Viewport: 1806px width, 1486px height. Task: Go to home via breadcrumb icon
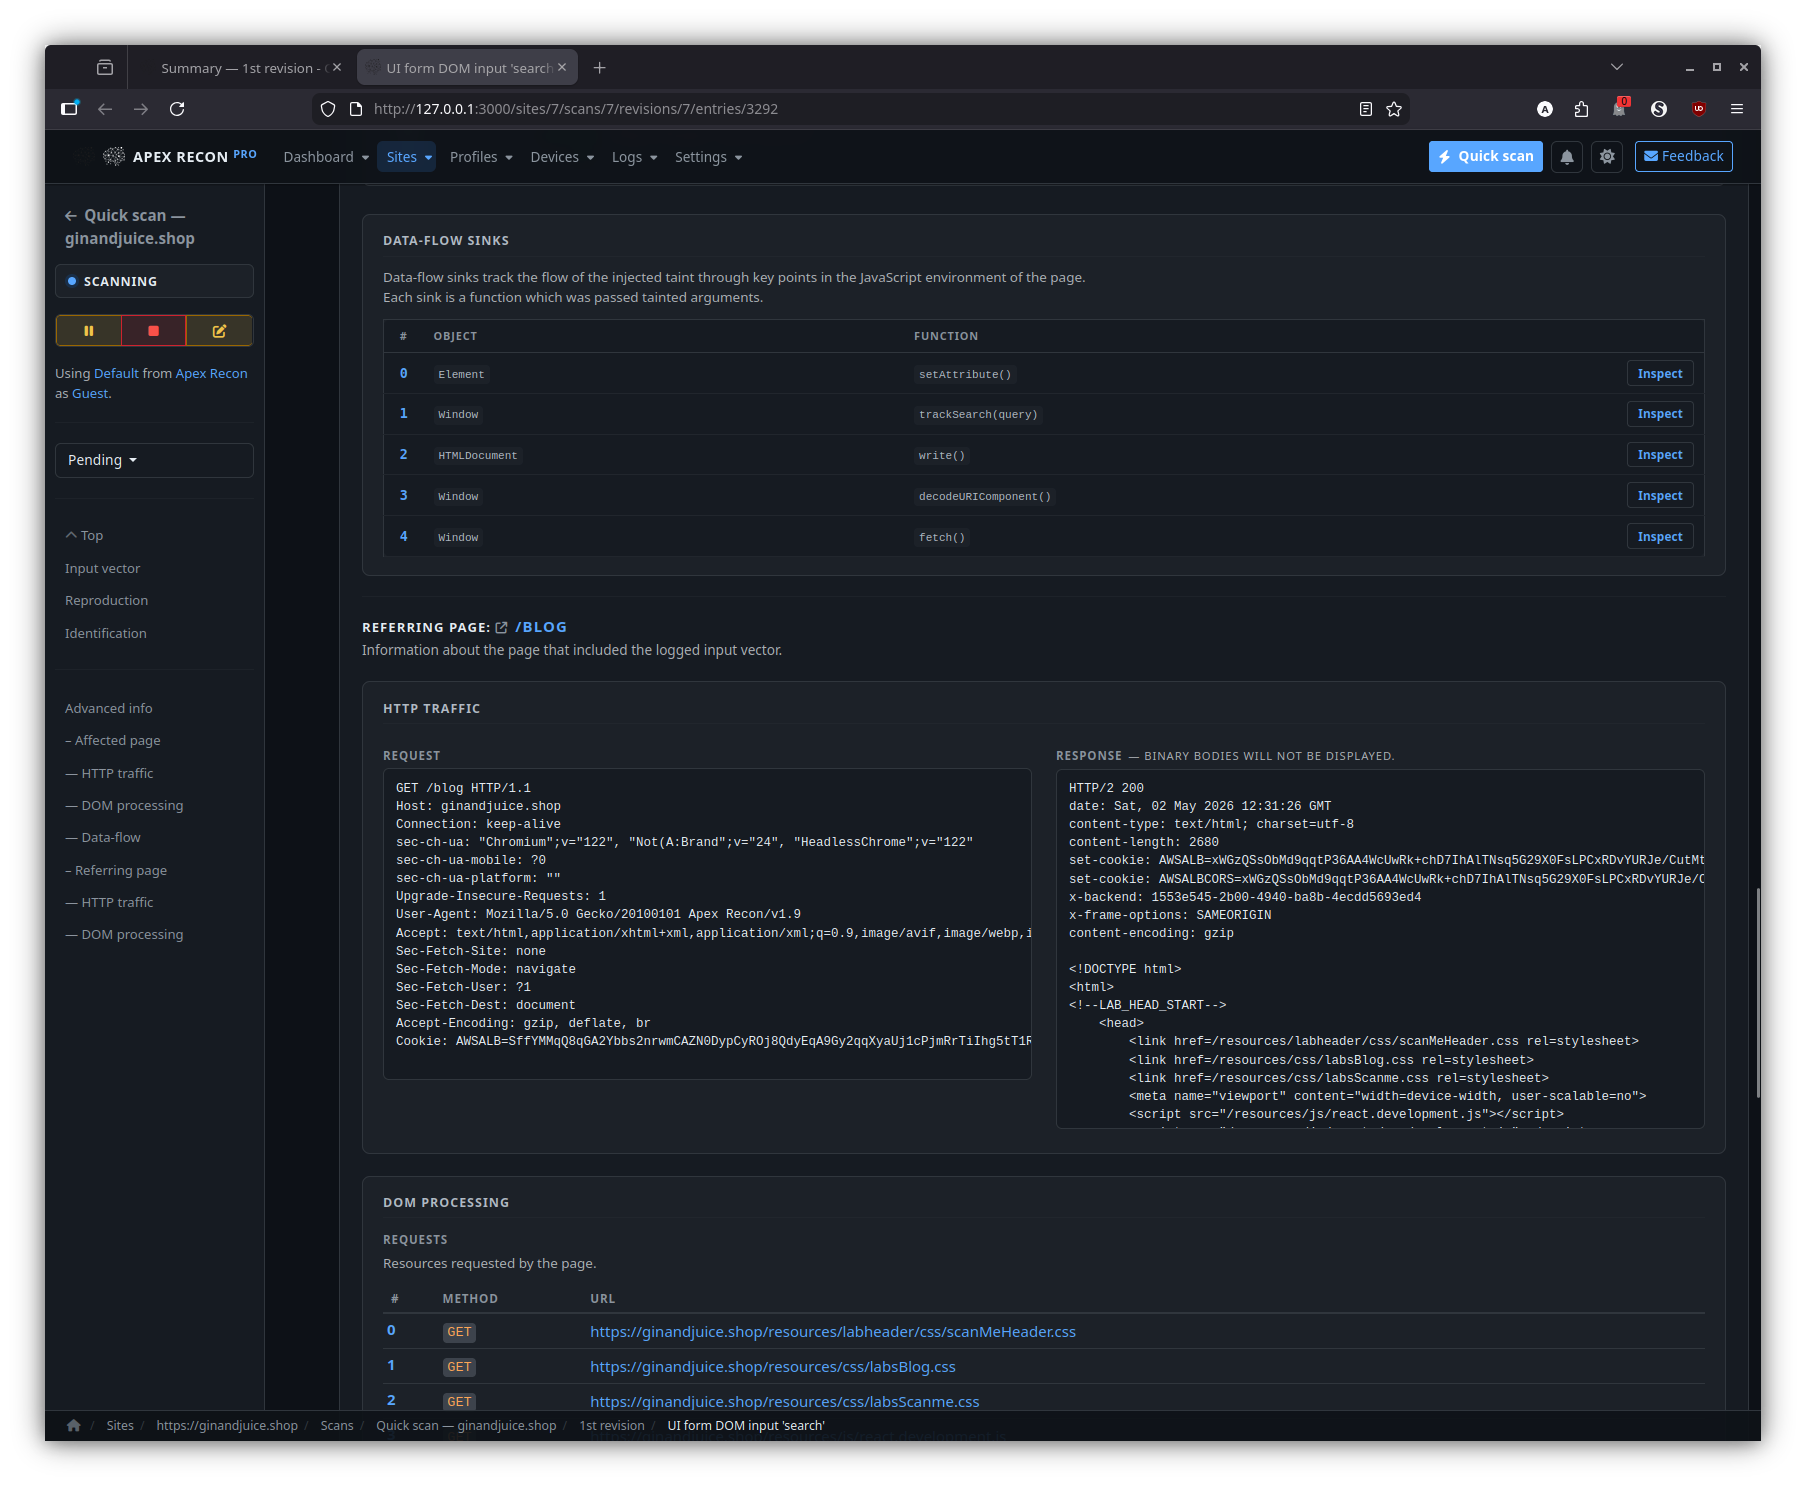pos(74,1426)
